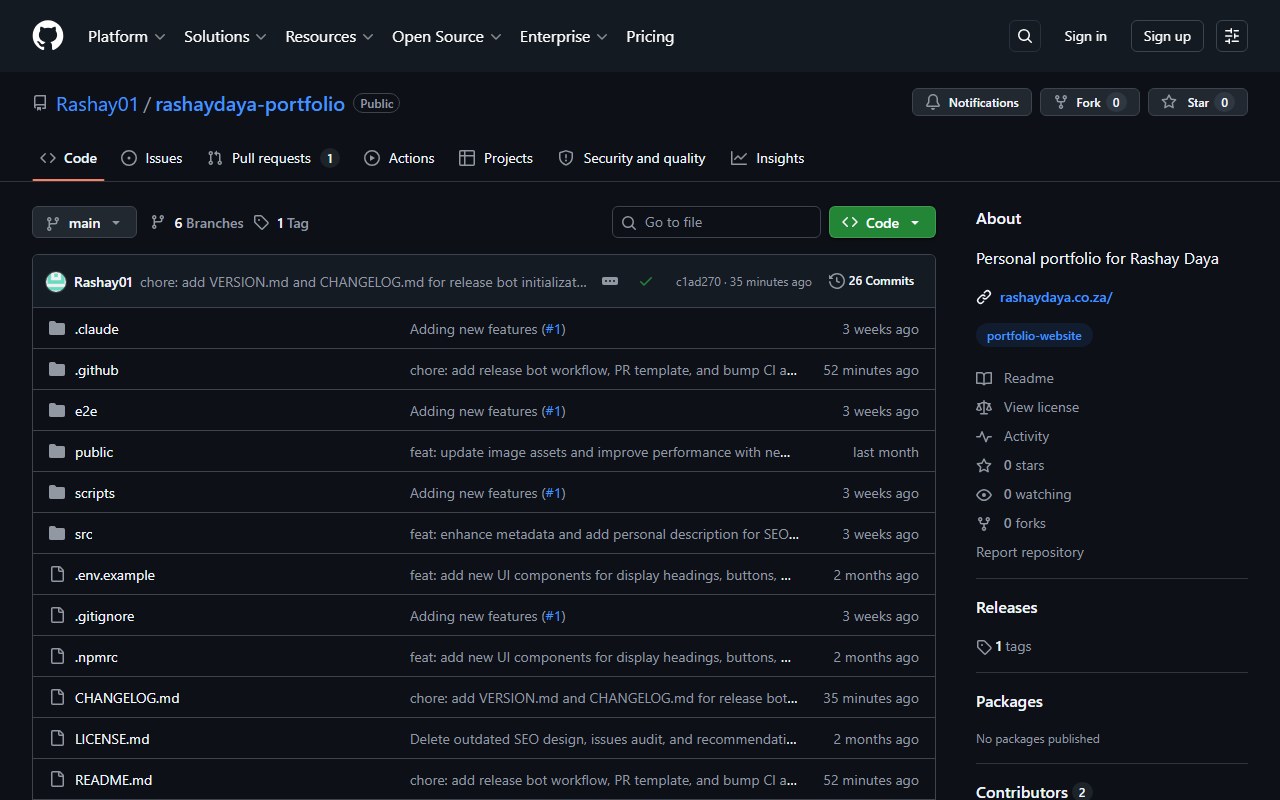Open the Pricing link in header

(x=650, y=36)
